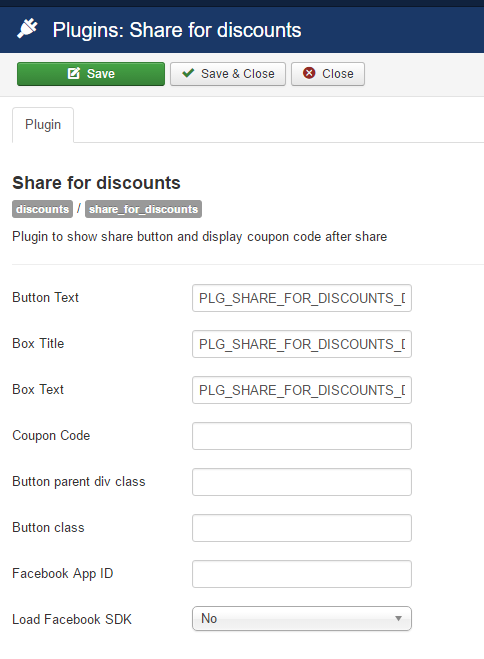This screenshot has height=659, width=484.
Task: Save the plugin settings
Action: point(91,74)
